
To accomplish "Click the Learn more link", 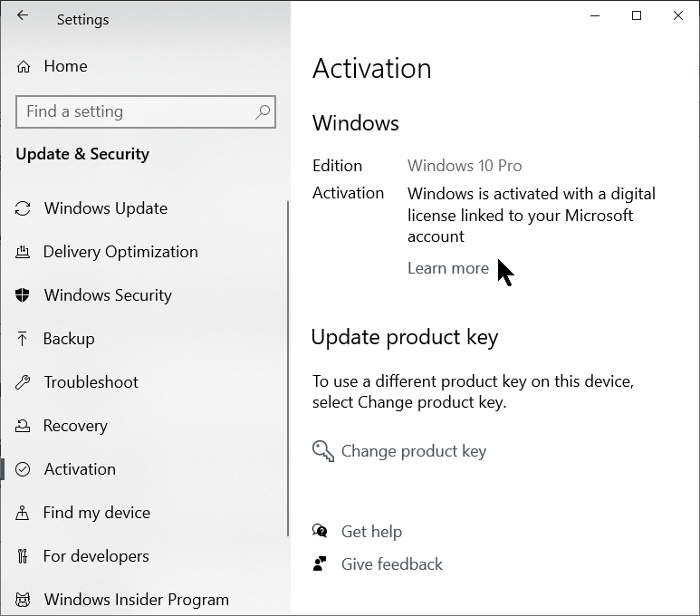I will 448,268.
